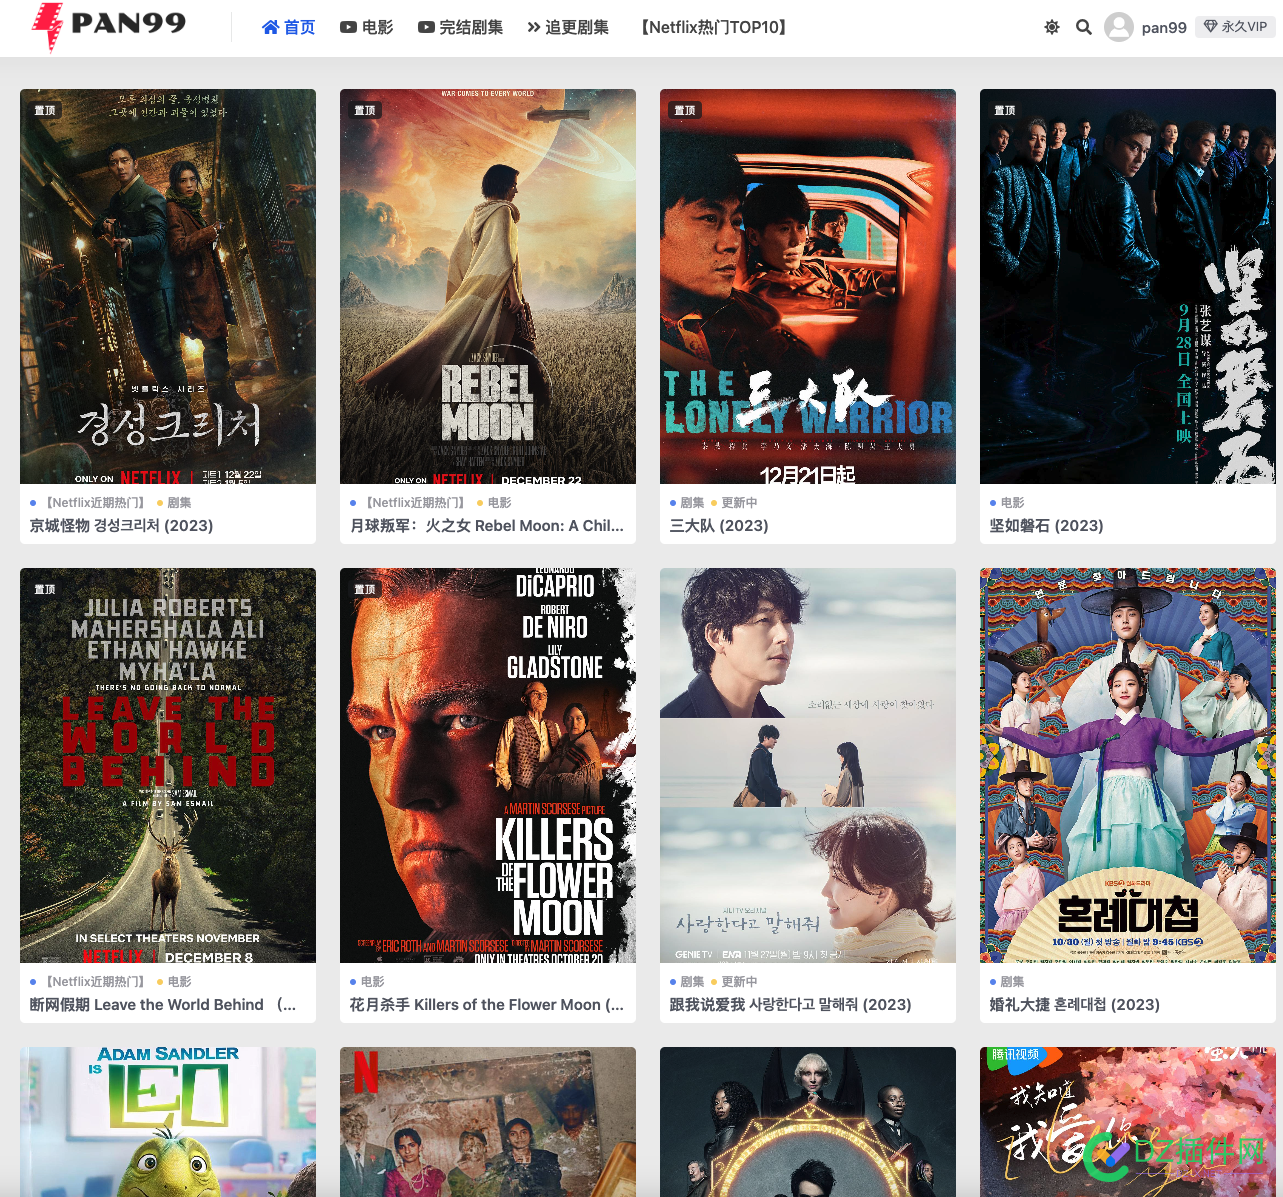1283x1197 pixels.
Task: Click title 坚如磐石 (2023)
Action: point(1047,526)
